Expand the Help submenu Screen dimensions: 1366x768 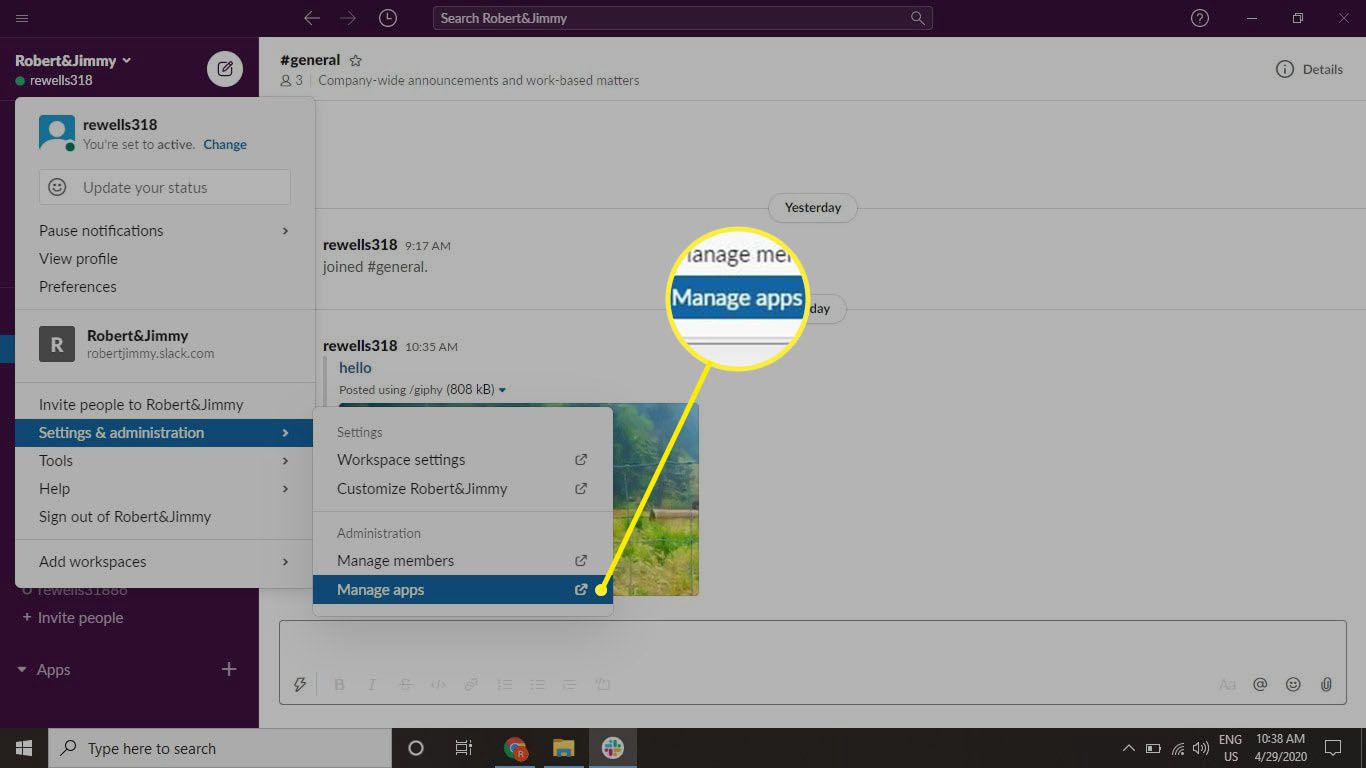pyautogui.click(x=165, y=489)
